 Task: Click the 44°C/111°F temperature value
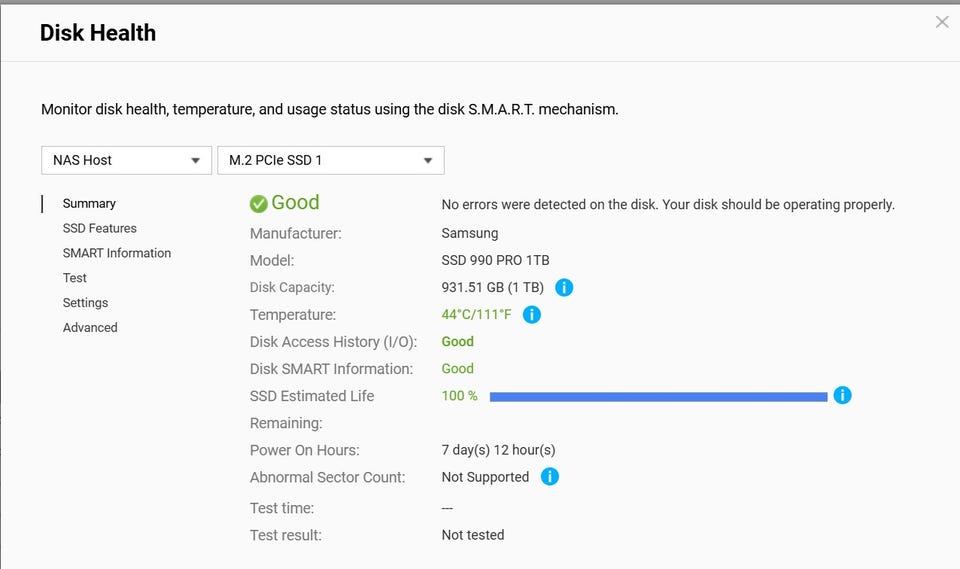(476, 315)
